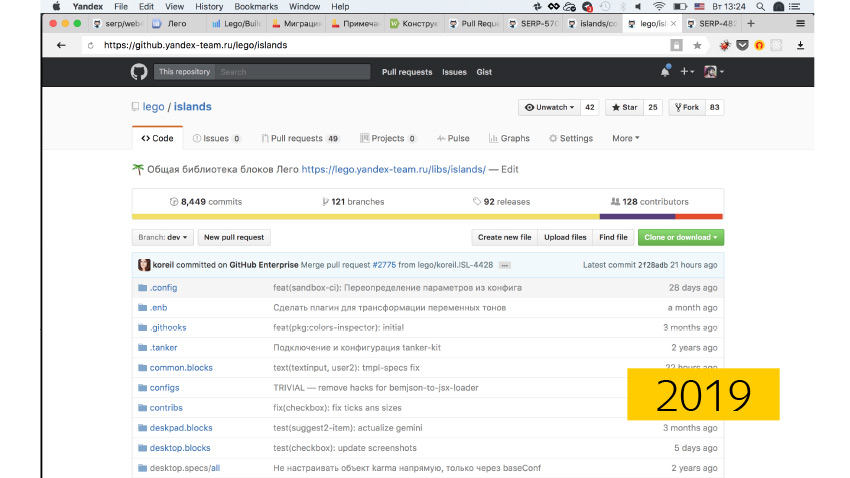The height and width of the screenshot is (478, 850).
Task: Open the configs folder
Action: pos(164,388)
